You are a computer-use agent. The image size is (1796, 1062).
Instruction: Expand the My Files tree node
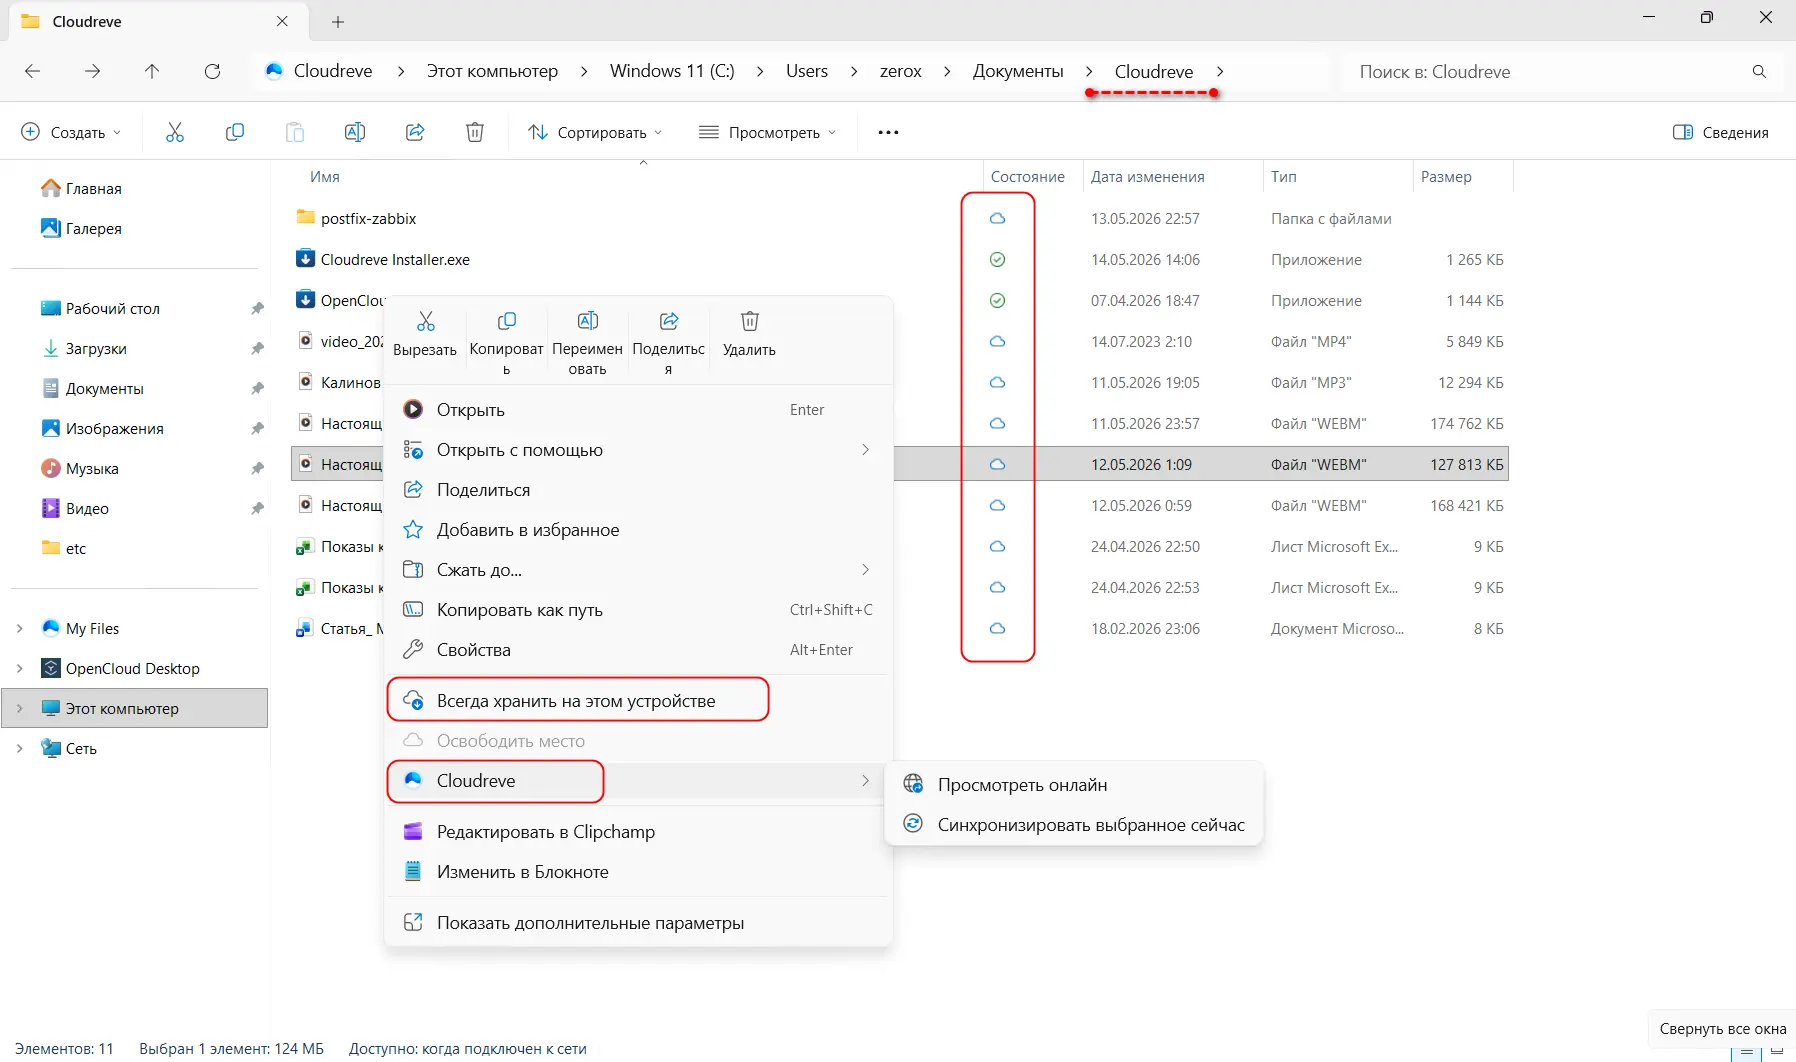point(19,628)
